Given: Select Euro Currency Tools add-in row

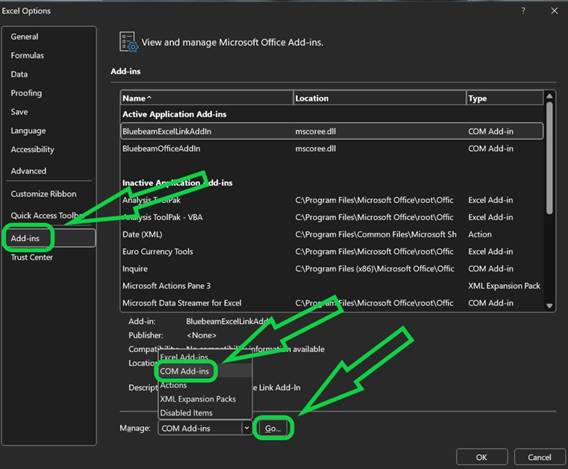Looking at the screenshot, I should [332, 251].
